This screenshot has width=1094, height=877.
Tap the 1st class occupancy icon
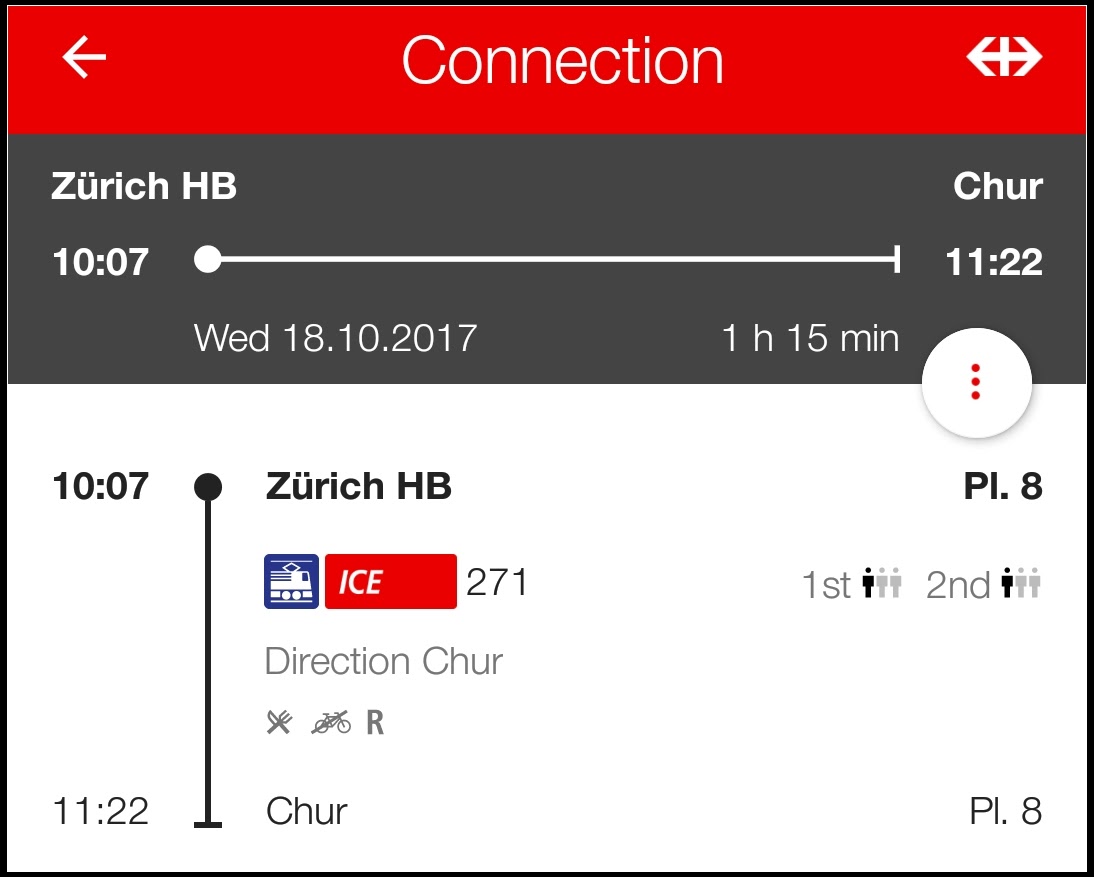click(882, 584)
